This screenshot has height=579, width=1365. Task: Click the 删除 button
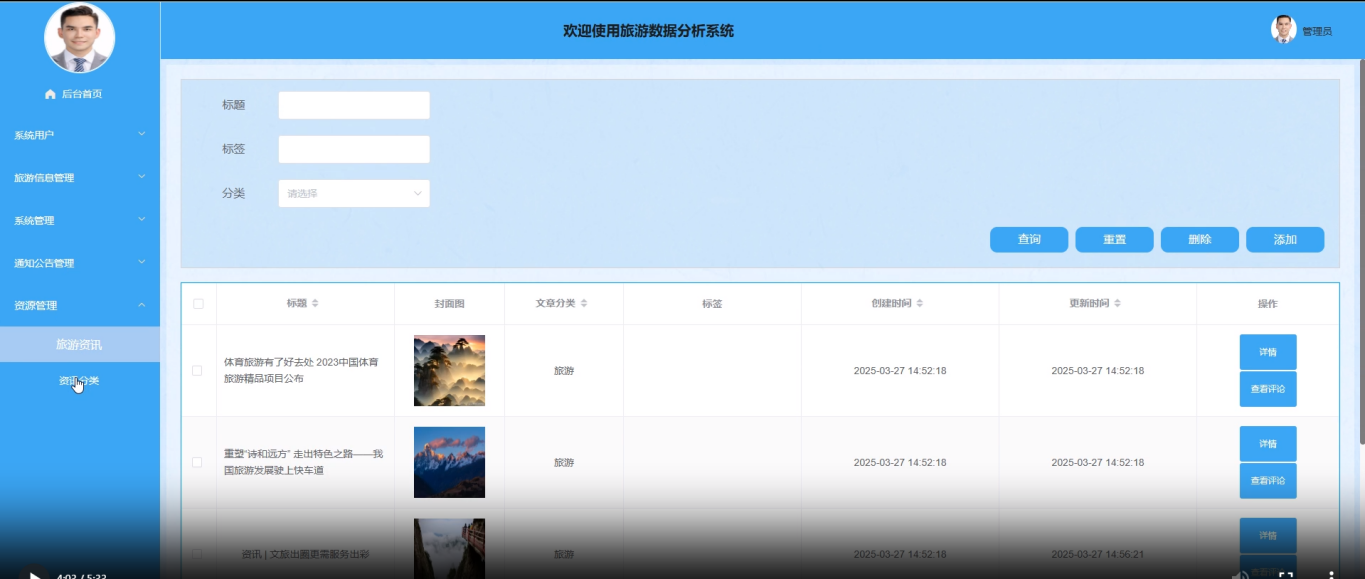tap(1200, 240)
